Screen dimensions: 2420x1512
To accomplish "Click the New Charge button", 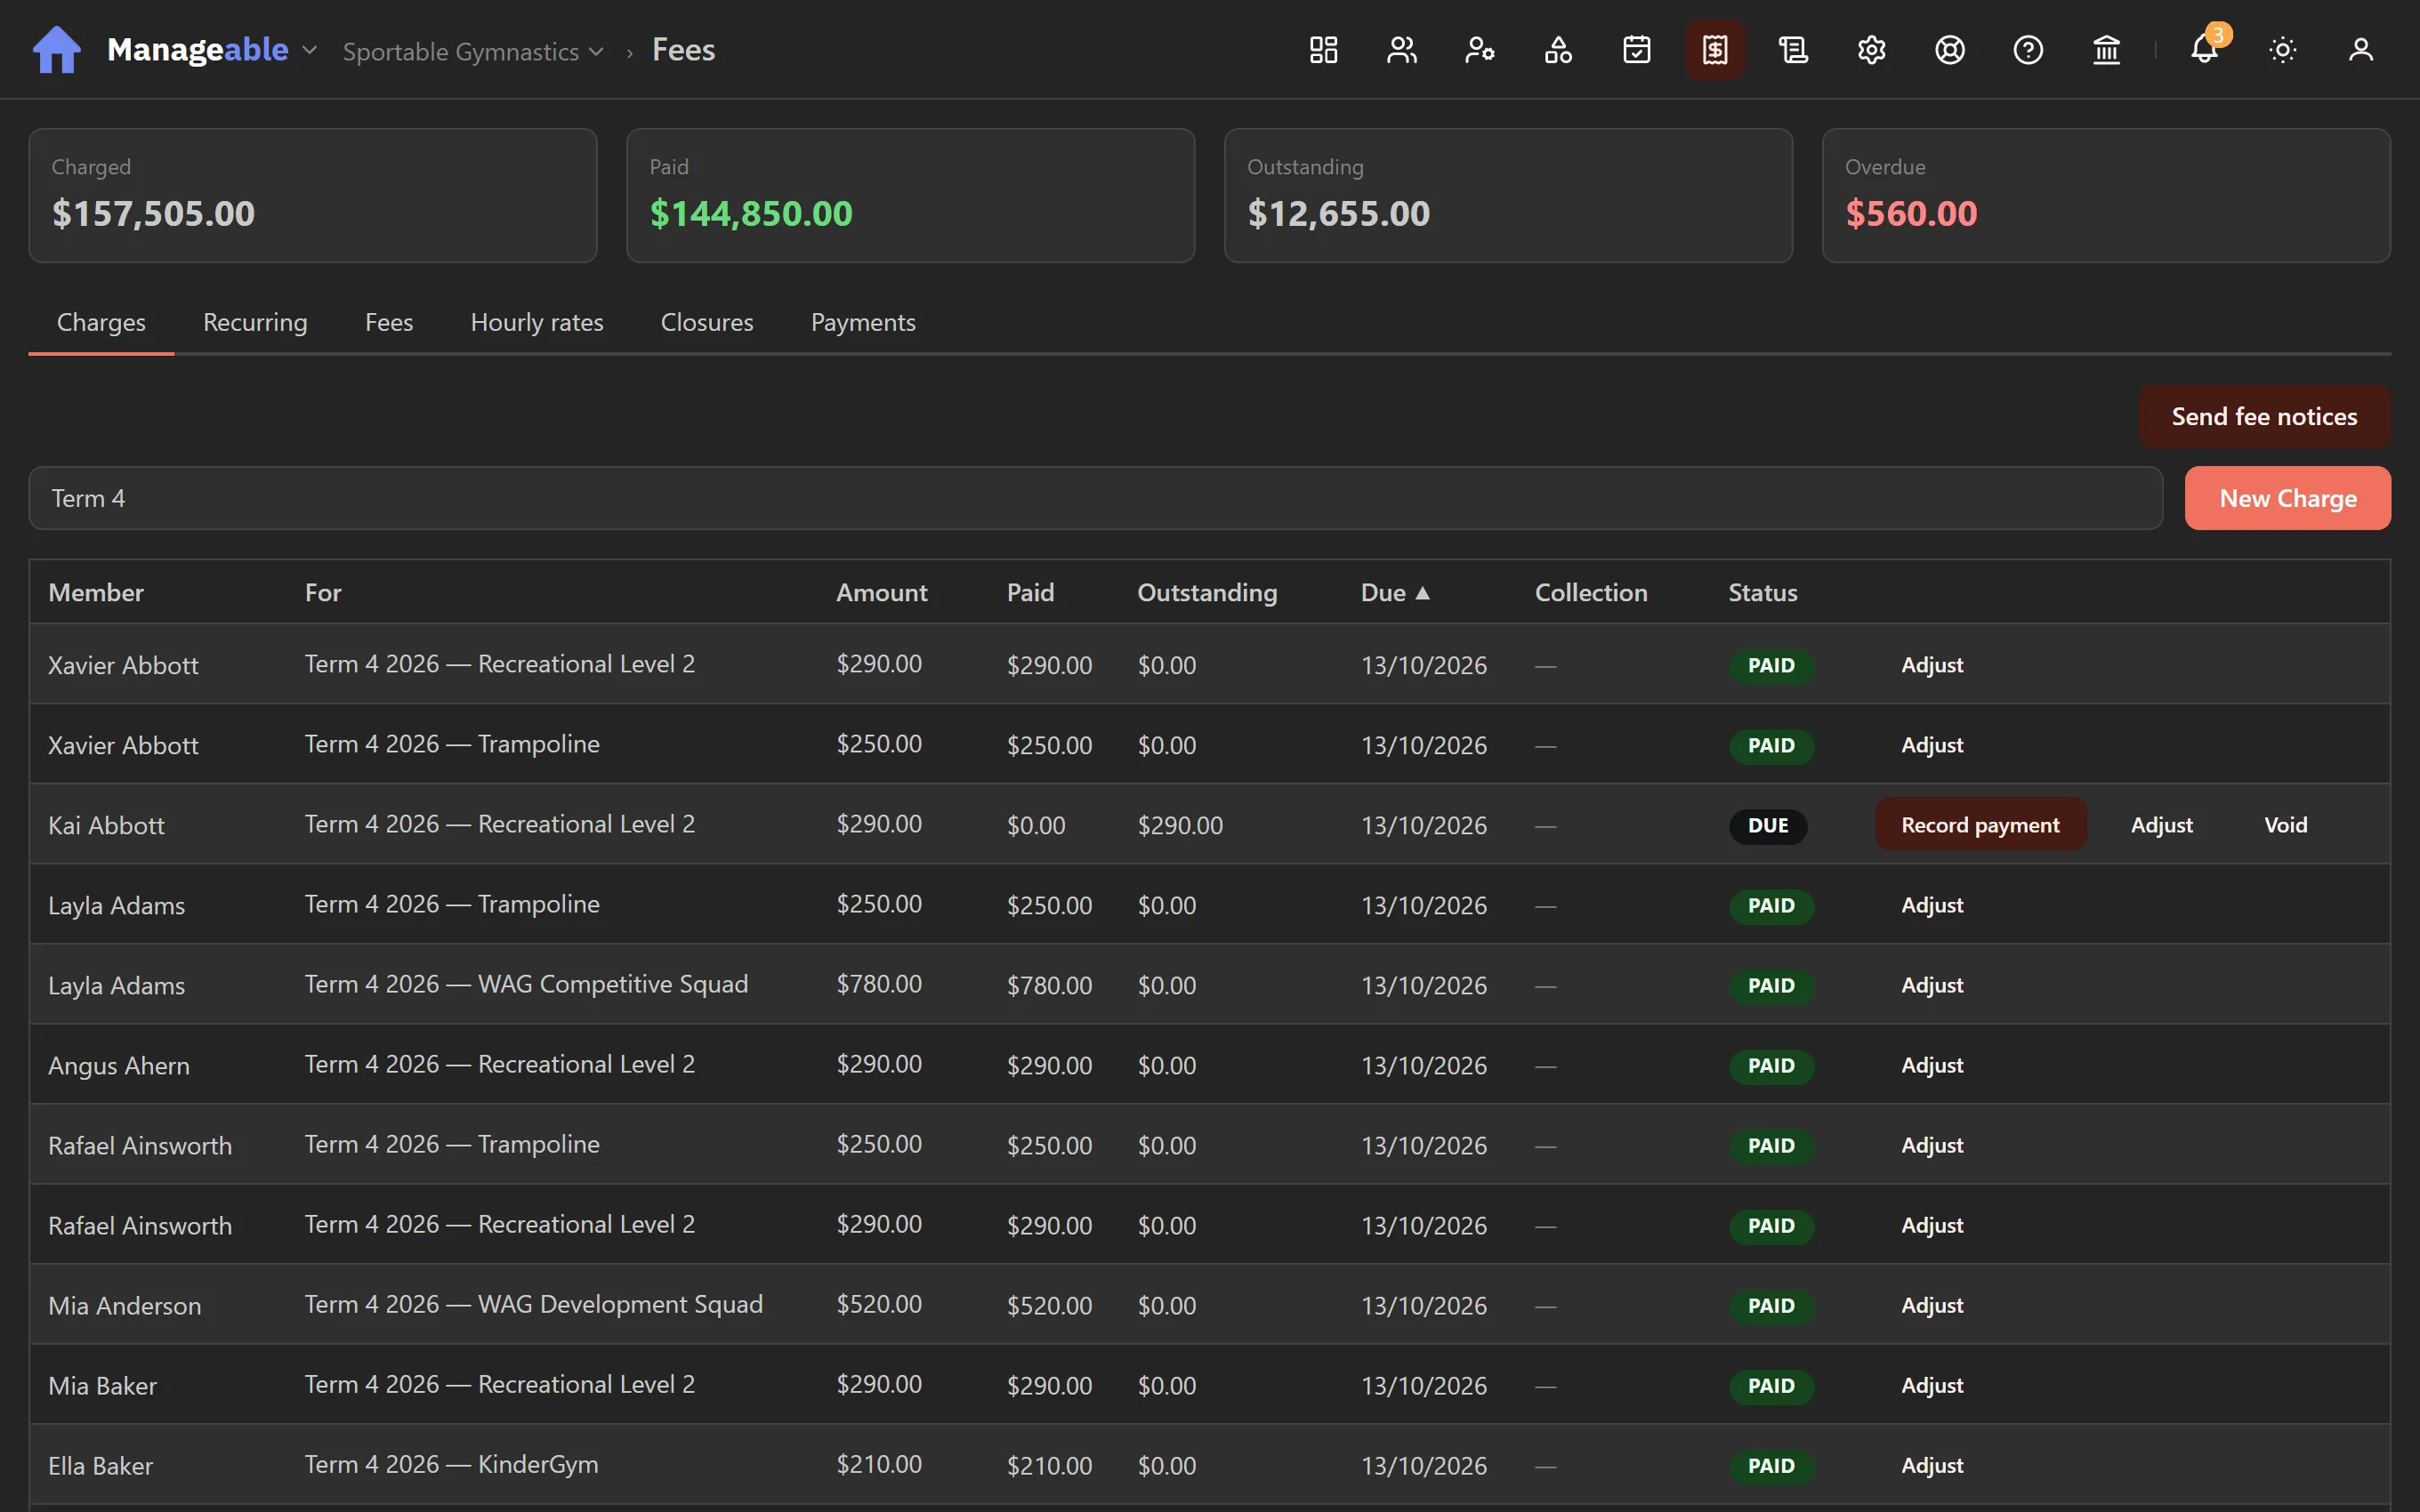I will coord(2288,498).
